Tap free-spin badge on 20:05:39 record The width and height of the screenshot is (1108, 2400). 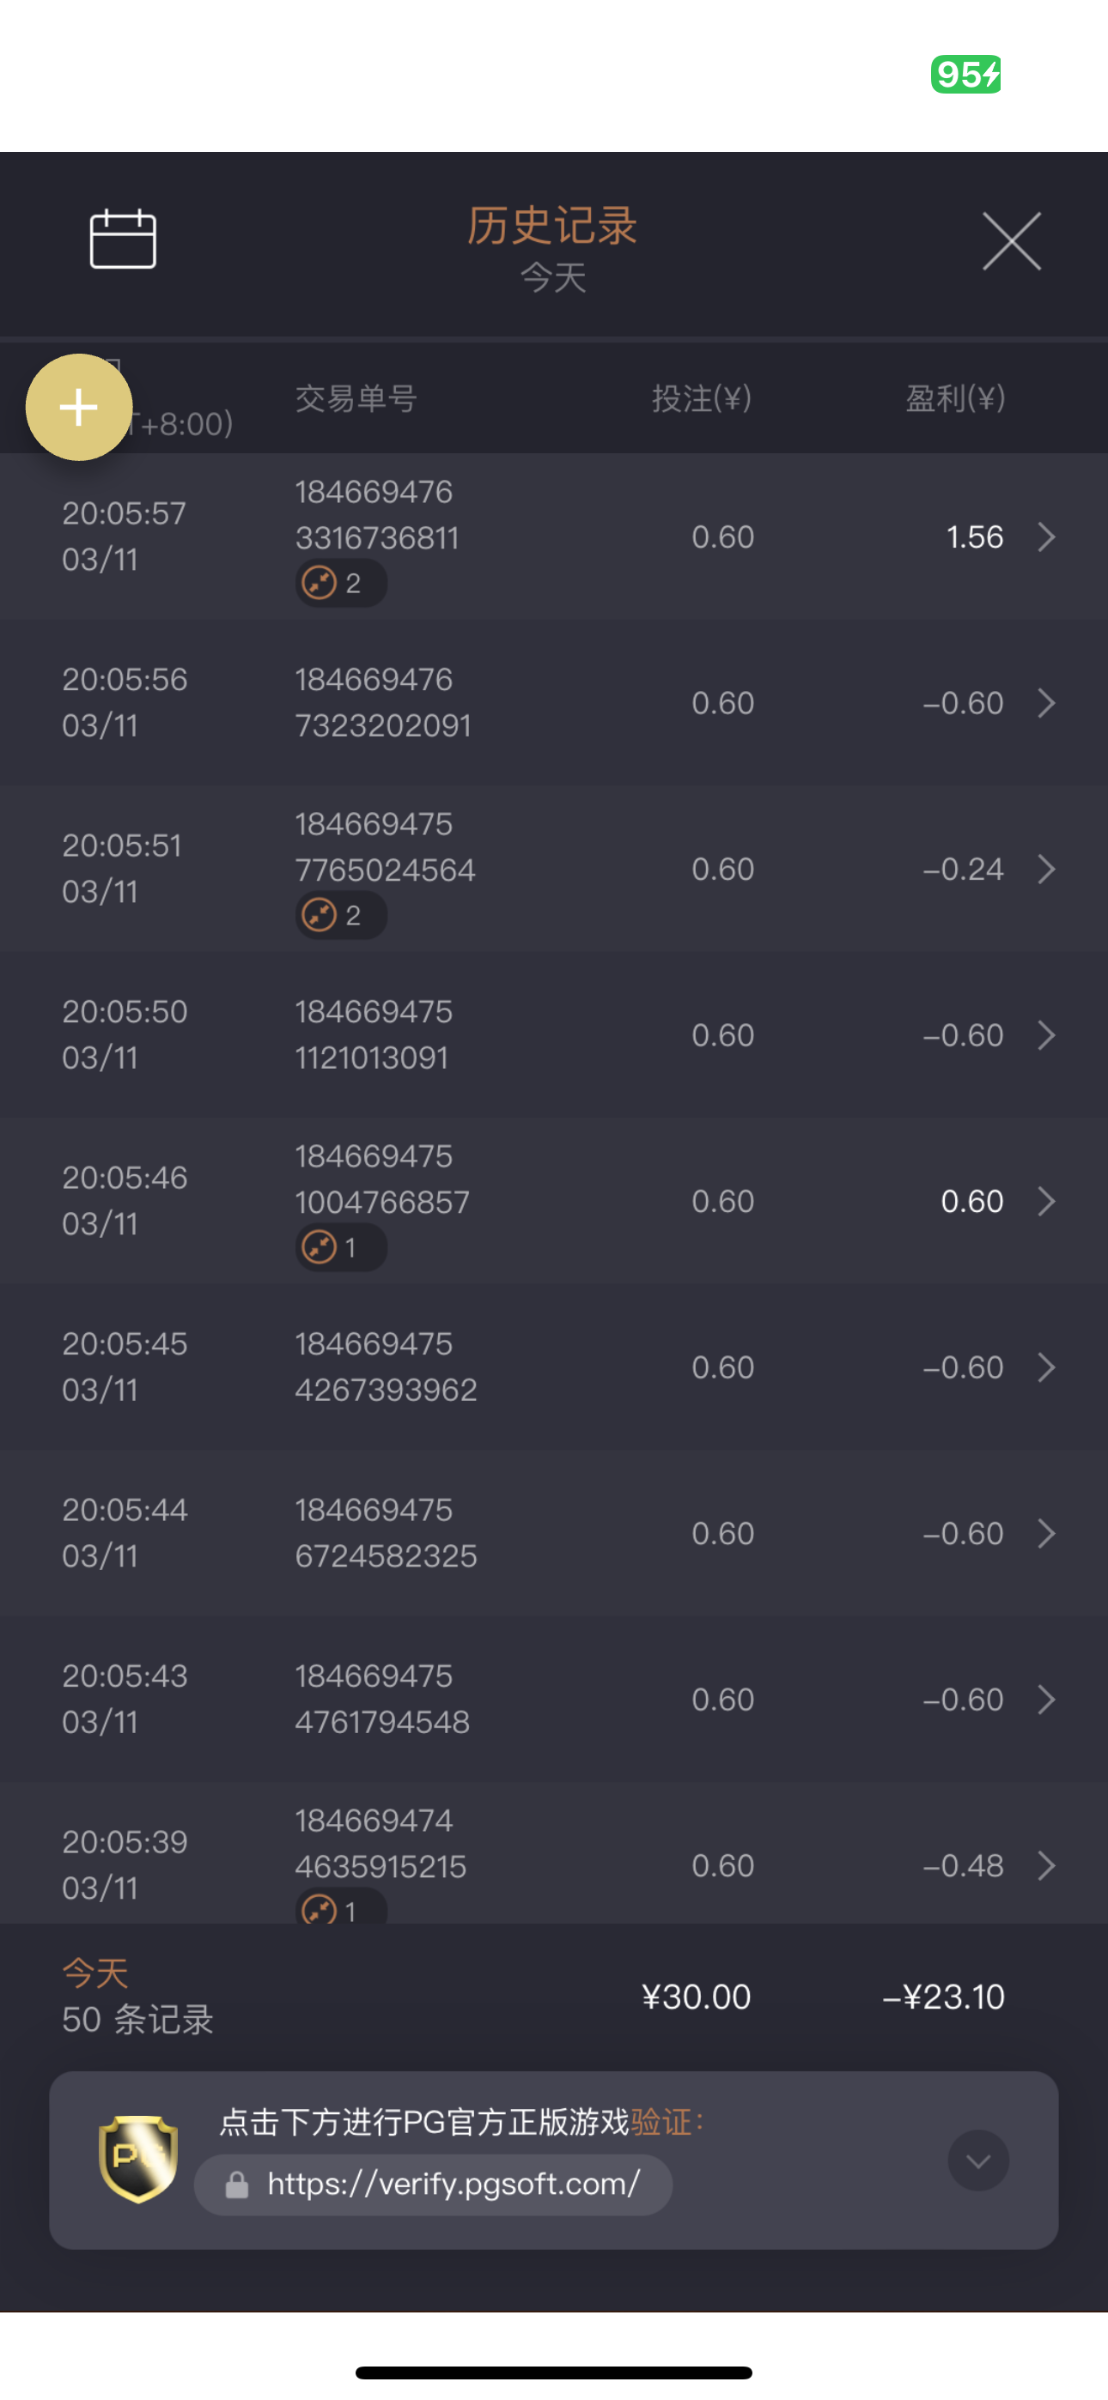pos(340,1909)
